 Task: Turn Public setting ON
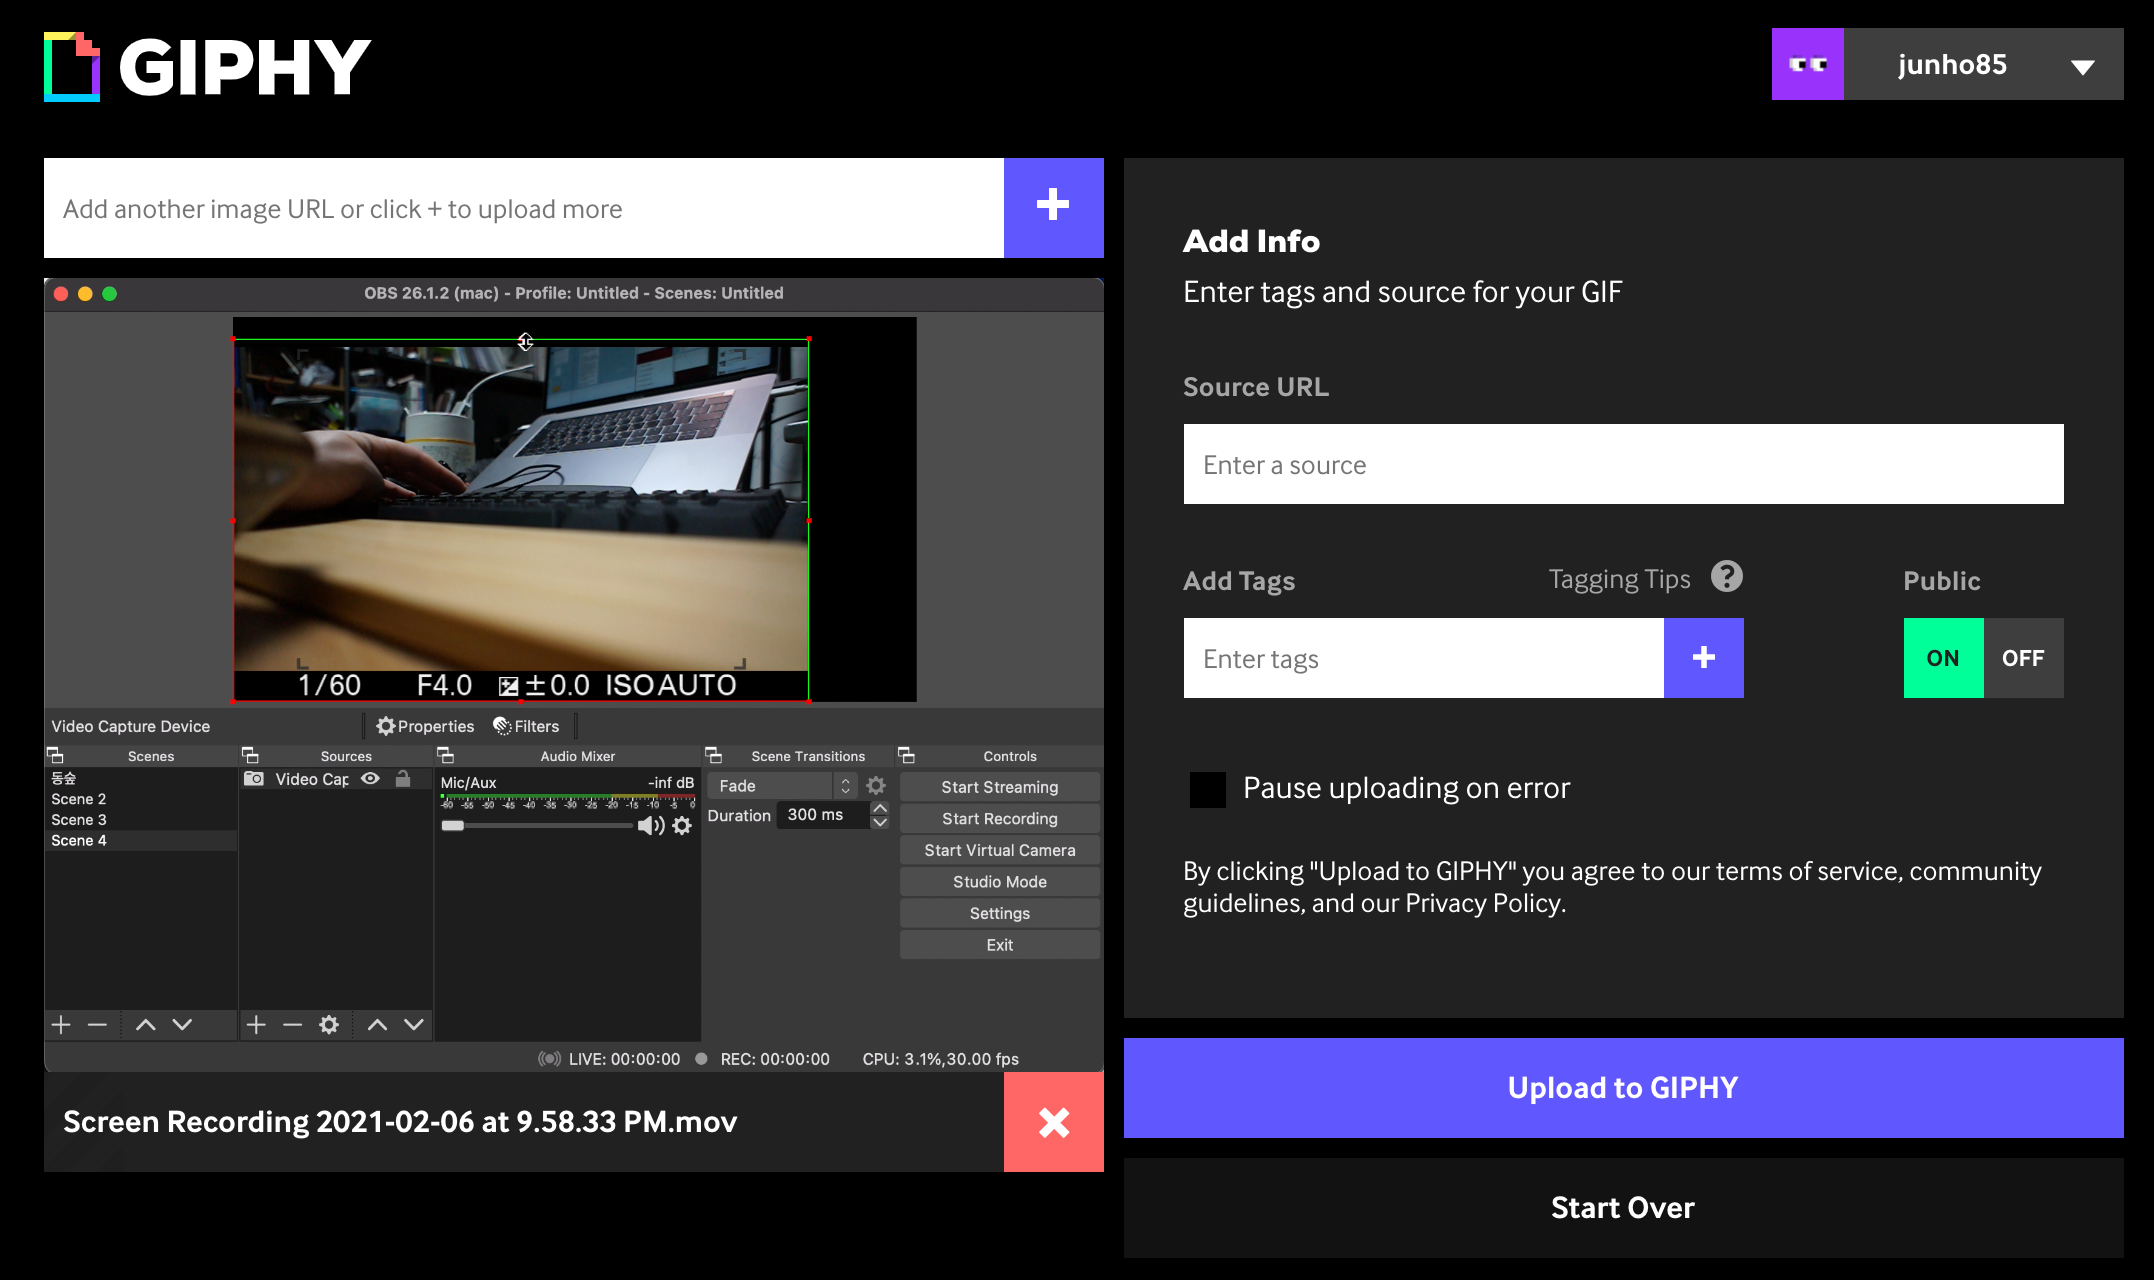[x=1942, y=658]
